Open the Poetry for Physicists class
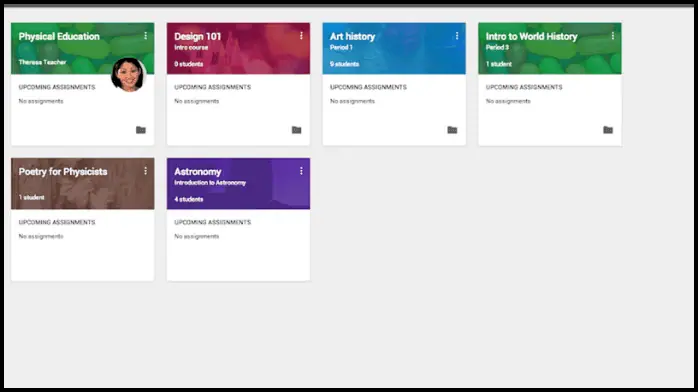The image size is (698, 392). click(63, 172)
